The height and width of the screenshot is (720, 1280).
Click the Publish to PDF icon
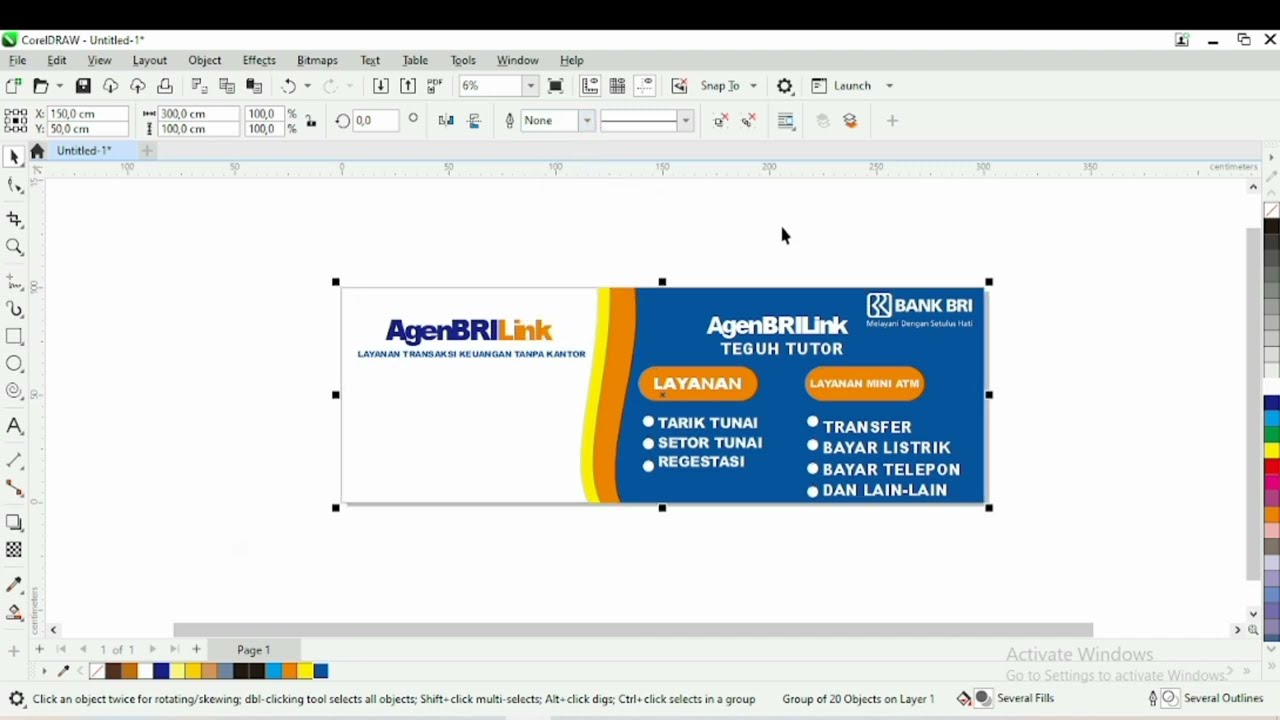point(435,86)
